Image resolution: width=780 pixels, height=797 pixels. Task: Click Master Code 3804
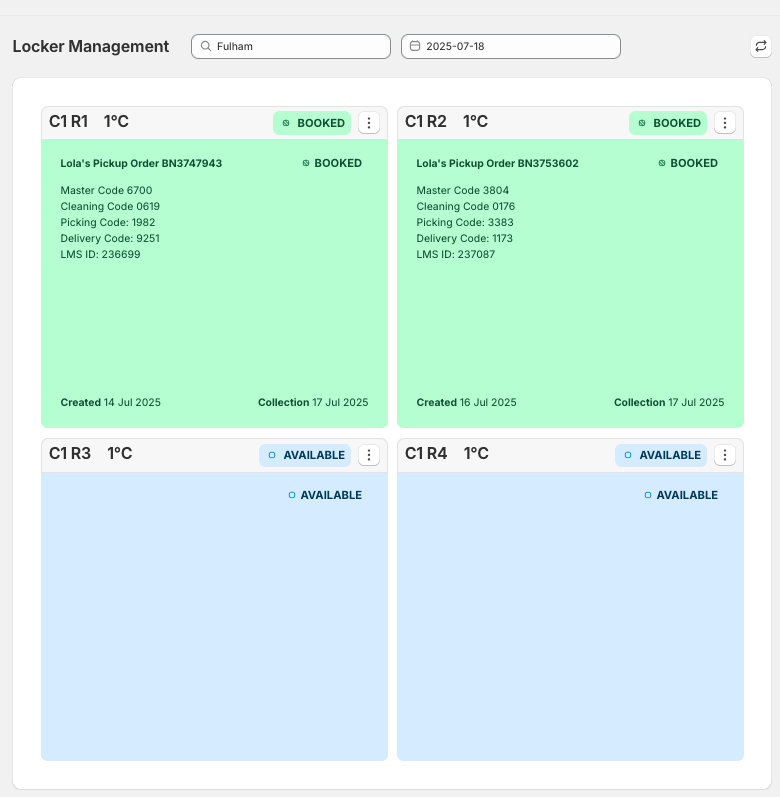[462, 190]
